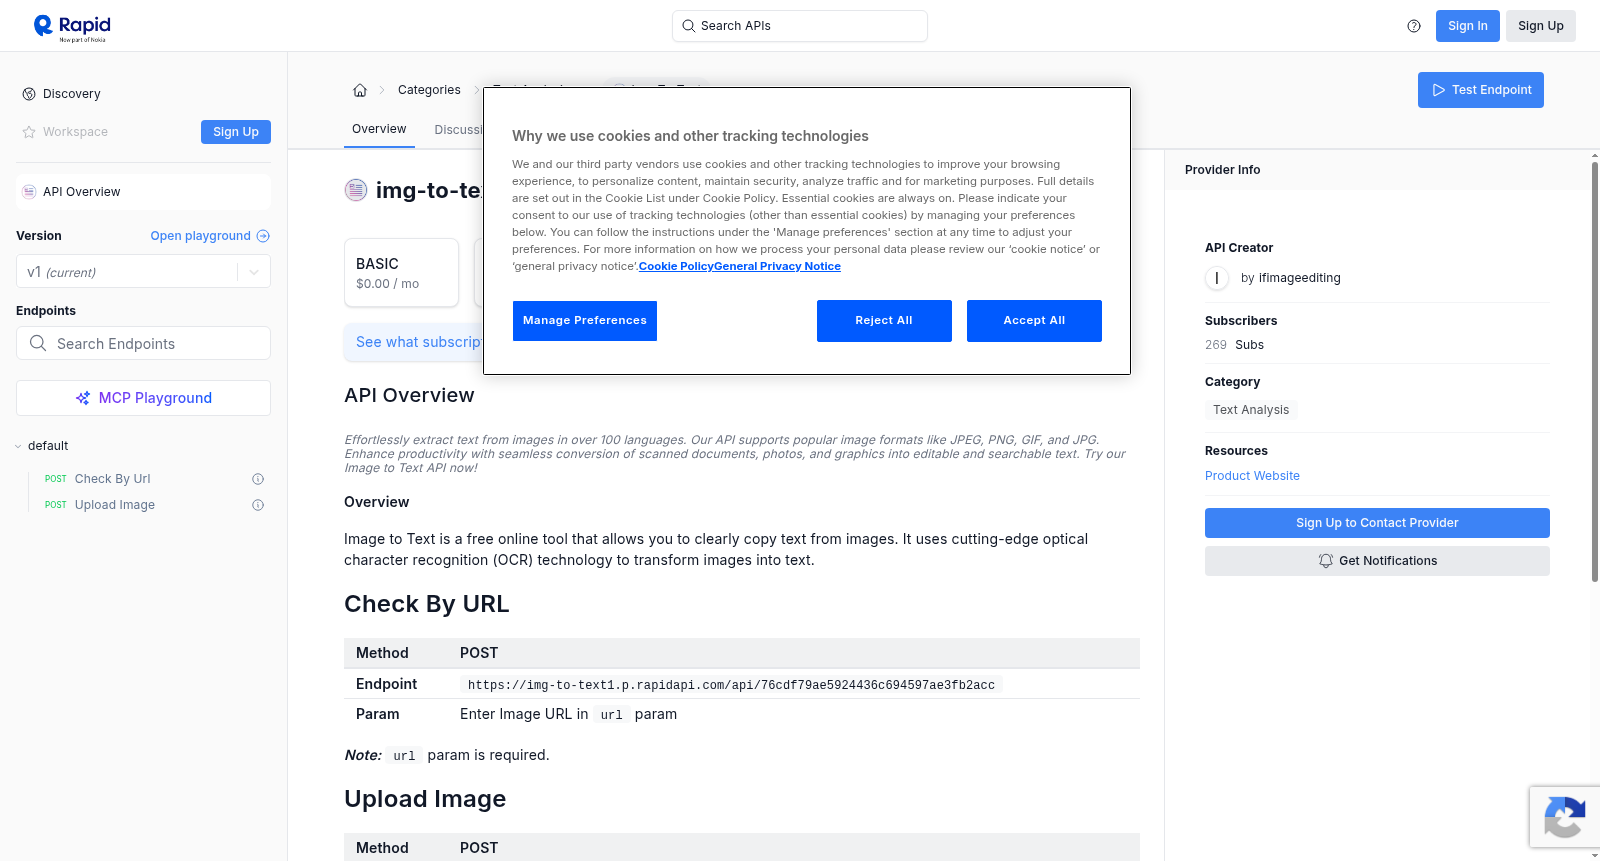Click the Text Analysis category tag
Image resolution: width=1600 pixels, height=861 pixels.
pyautogui.click(x=1251, y=410)
